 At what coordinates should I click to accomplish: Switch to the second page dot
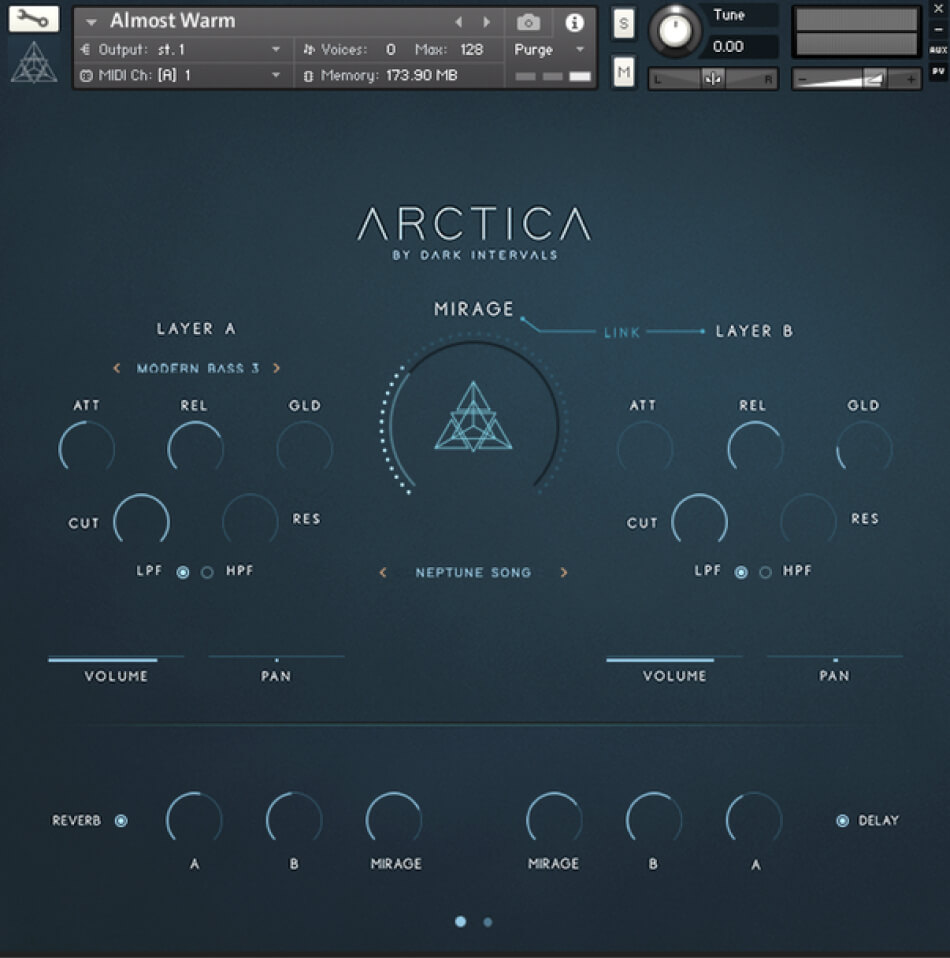tap(487, 922)
